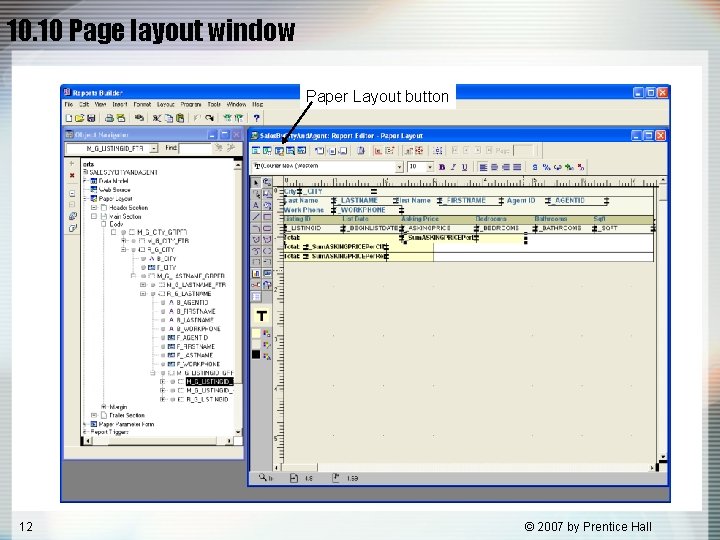This screenshot has height=540, width=720.
Task: Select the Report Triggers tree node
Action: coord(109,432)
